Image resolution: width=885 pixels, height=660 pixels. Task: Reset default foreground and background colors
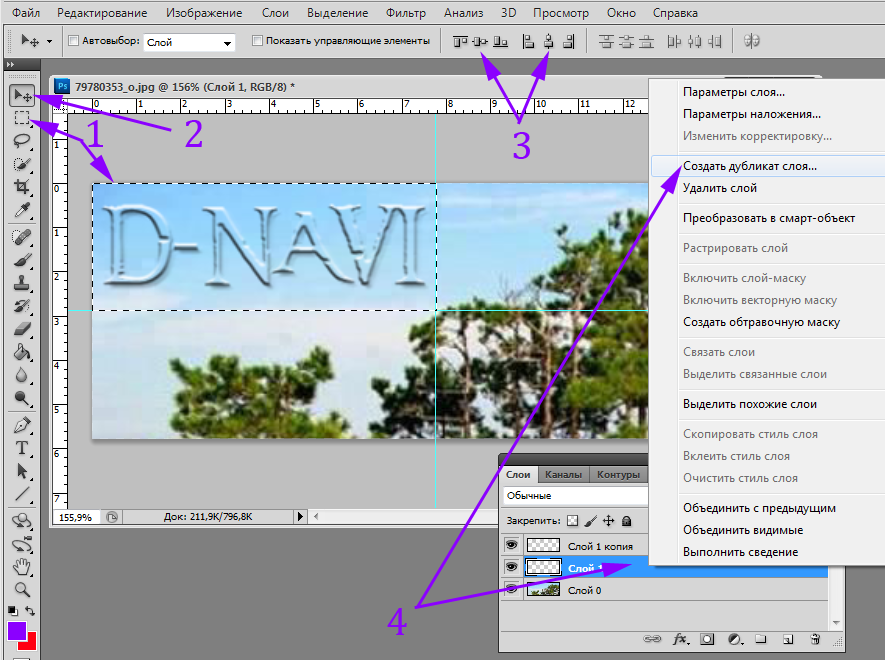coord(12,611)
